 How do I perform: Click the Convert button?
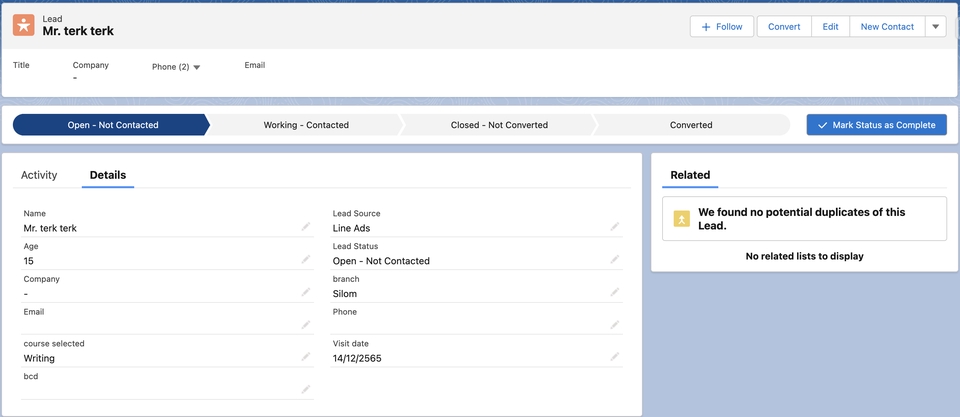784,27
